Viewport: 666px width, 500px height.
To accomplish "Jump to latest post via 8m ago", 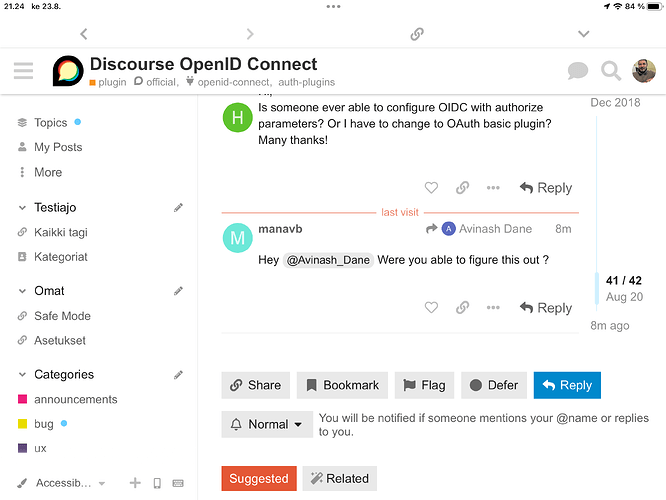I will 610,326.
